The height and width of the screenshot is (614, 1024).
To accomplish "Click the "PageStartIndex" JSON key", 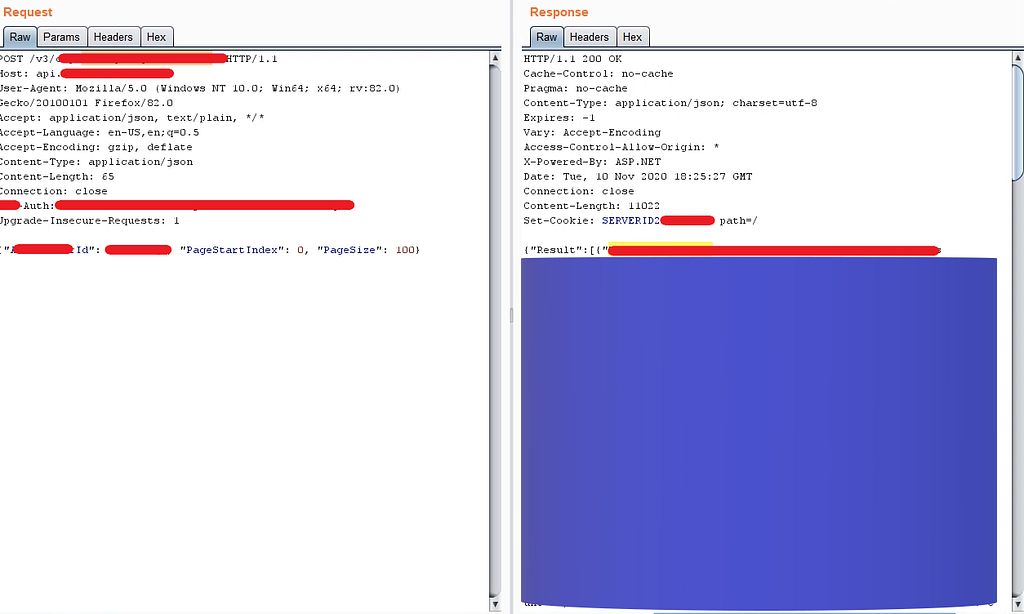I will tap(232, 250).
